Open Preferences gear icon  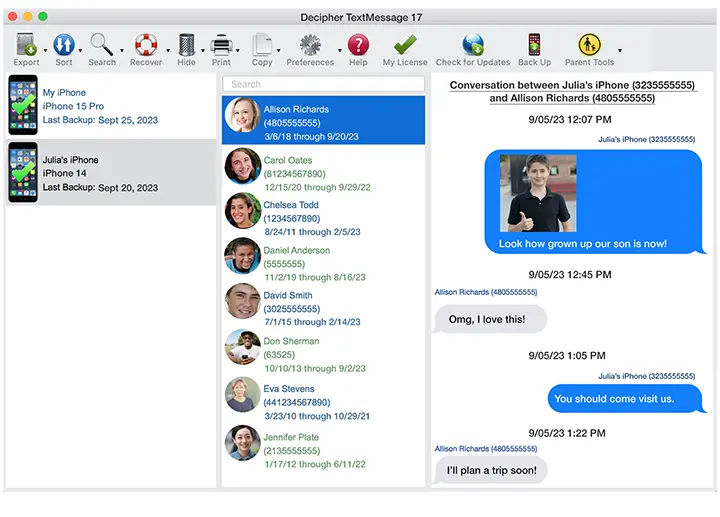310,45
